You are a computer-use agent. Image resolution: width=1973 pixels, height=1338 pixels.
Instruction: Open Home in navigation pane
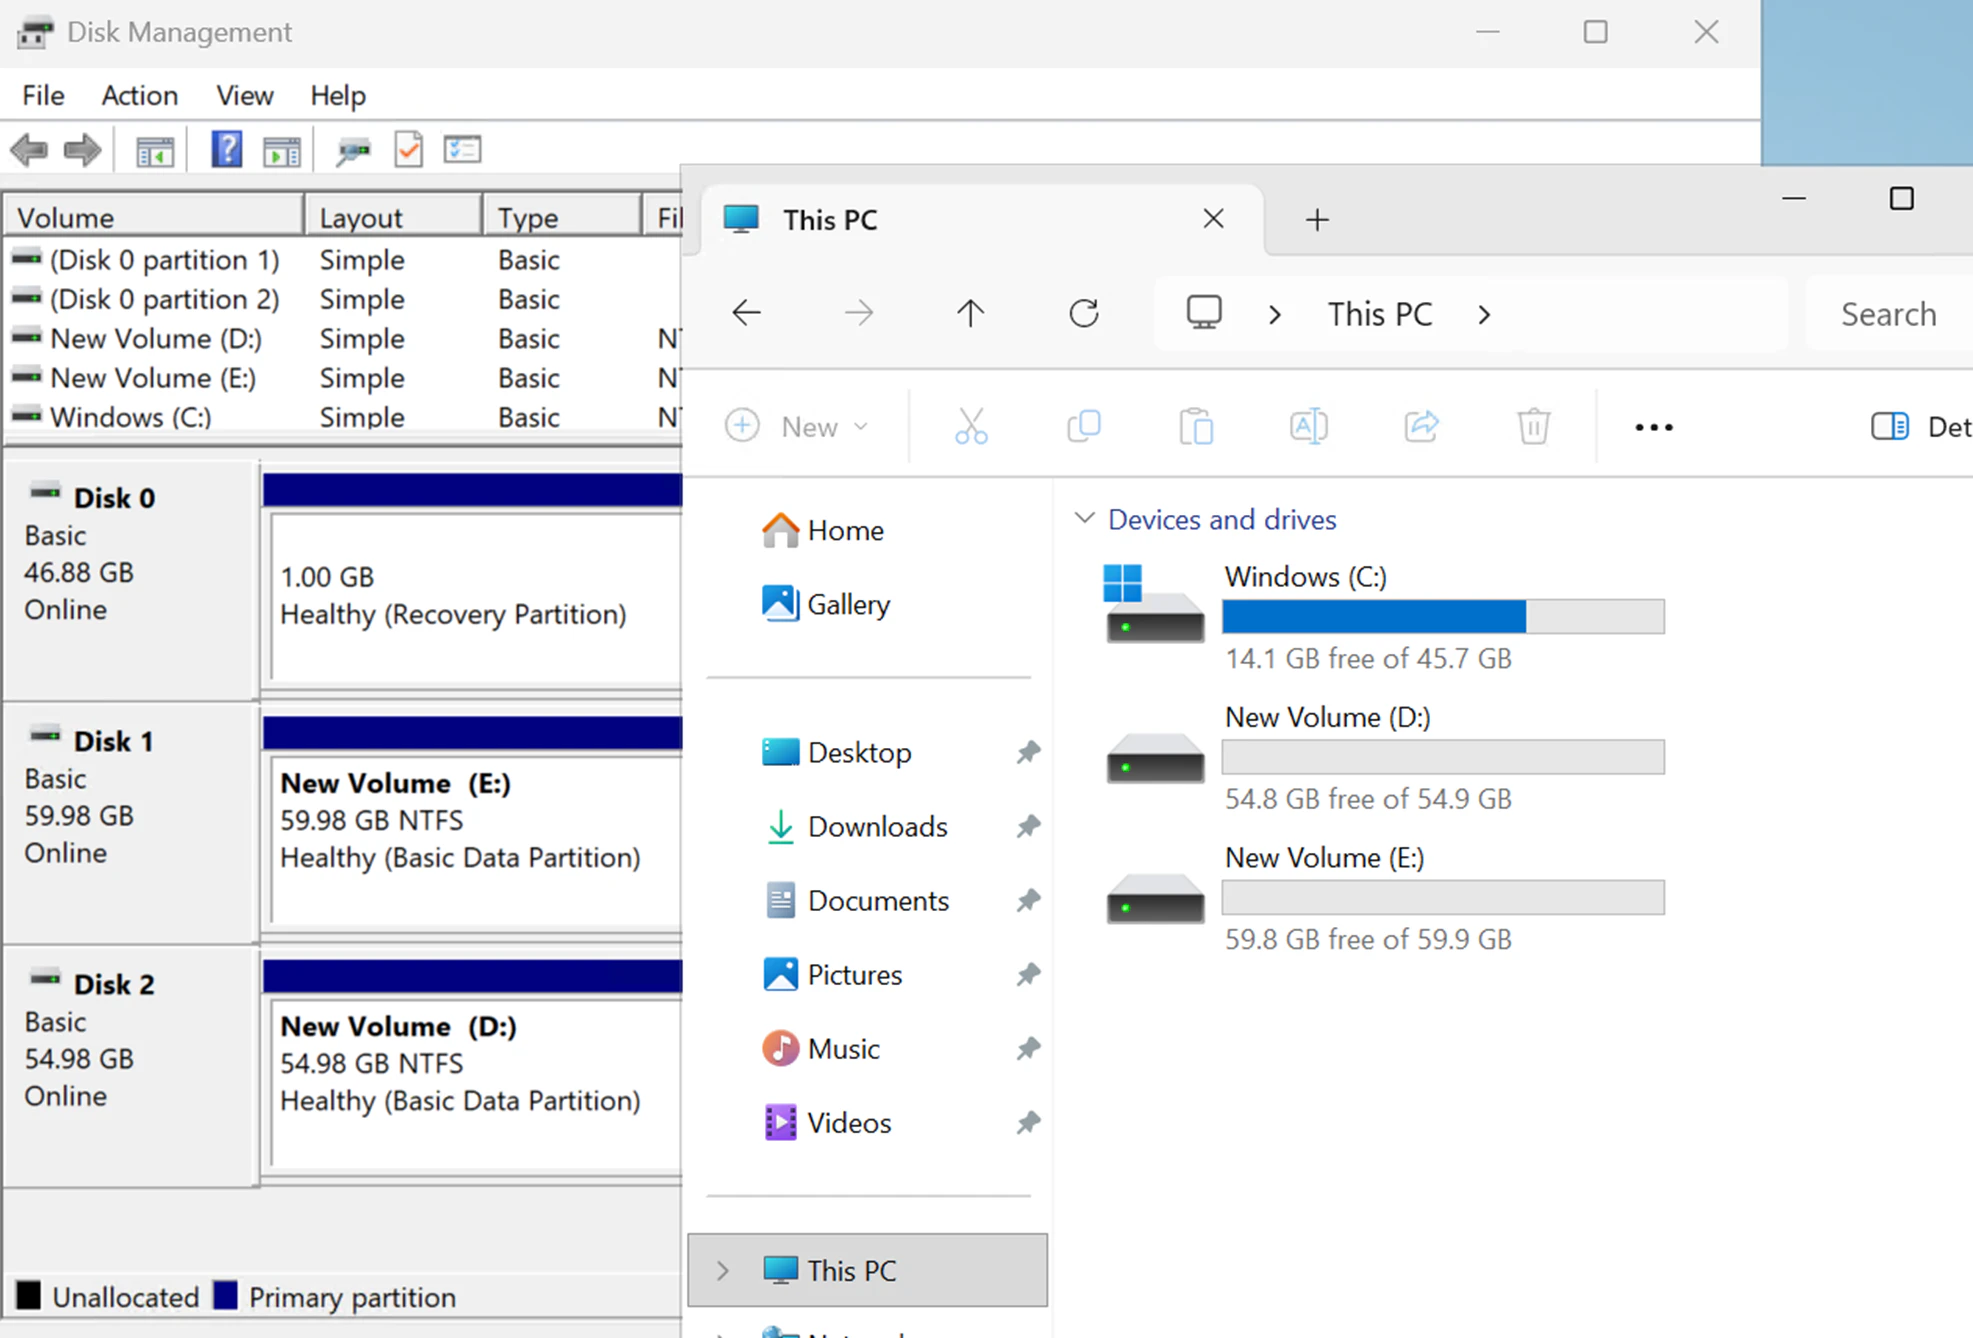(x=823, y=530)
